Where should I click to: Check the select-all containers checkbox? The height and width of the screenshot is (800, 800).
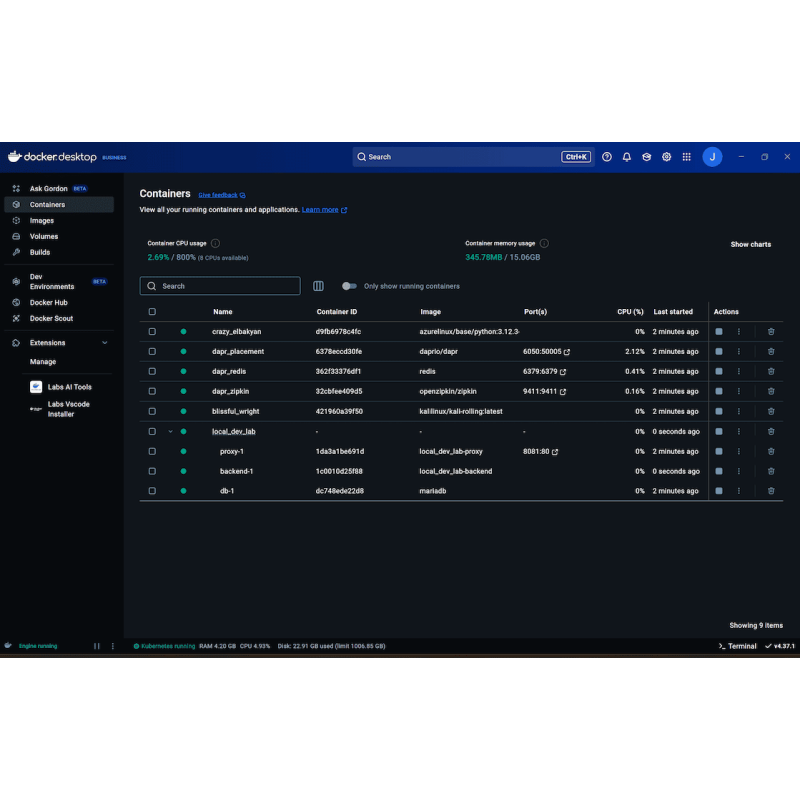[x=152, y=312]
